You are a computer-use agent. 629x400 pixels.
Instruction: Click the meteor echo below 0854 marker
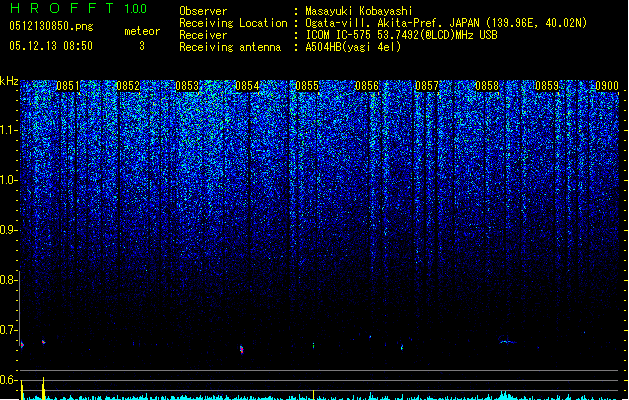click(x=241, y=349)
